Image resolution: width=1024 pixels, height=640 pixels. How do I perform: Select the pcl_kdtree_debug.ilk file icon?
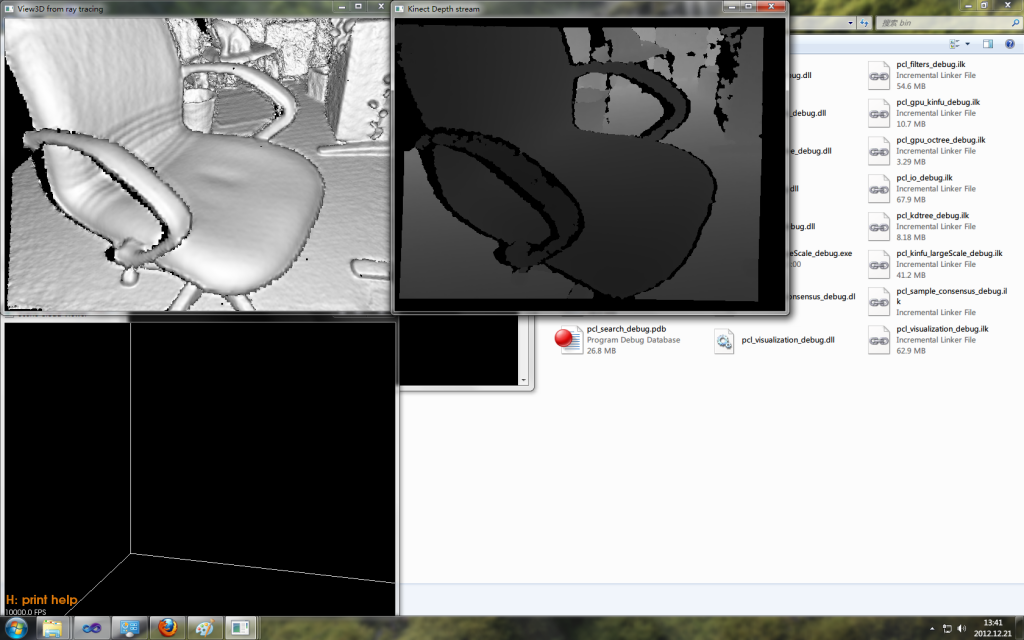click(x=878, y=227)
